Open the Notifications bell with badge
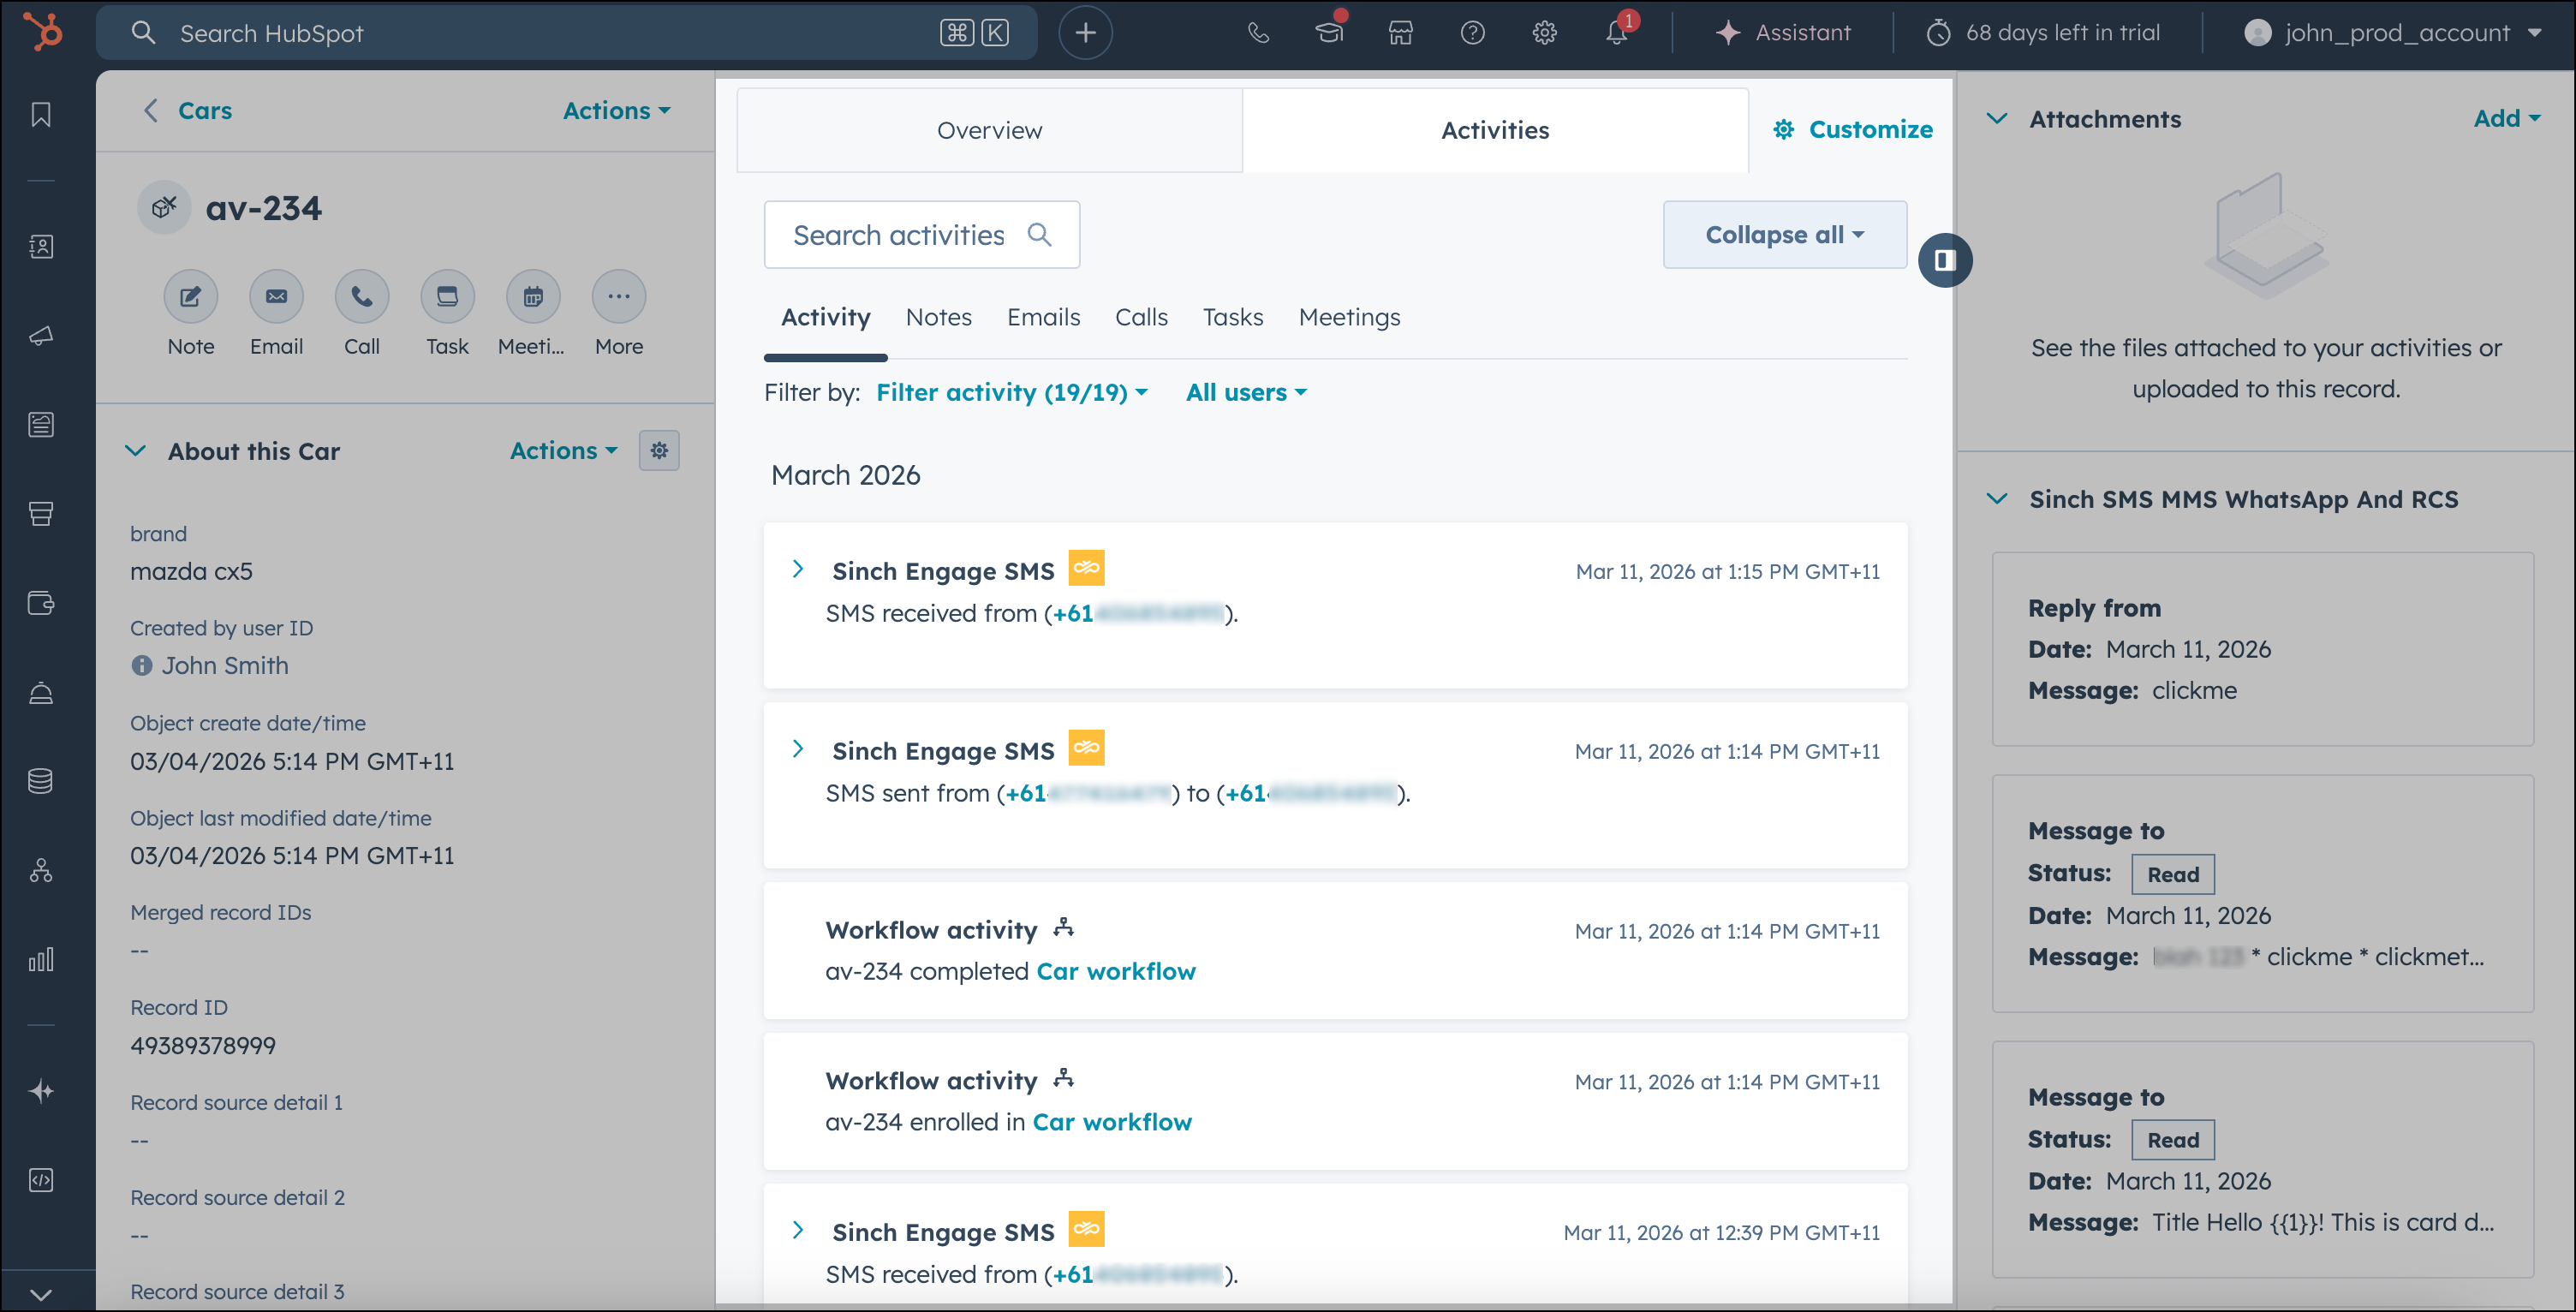This screenshot has height=1312, width=2576. 1617,33
